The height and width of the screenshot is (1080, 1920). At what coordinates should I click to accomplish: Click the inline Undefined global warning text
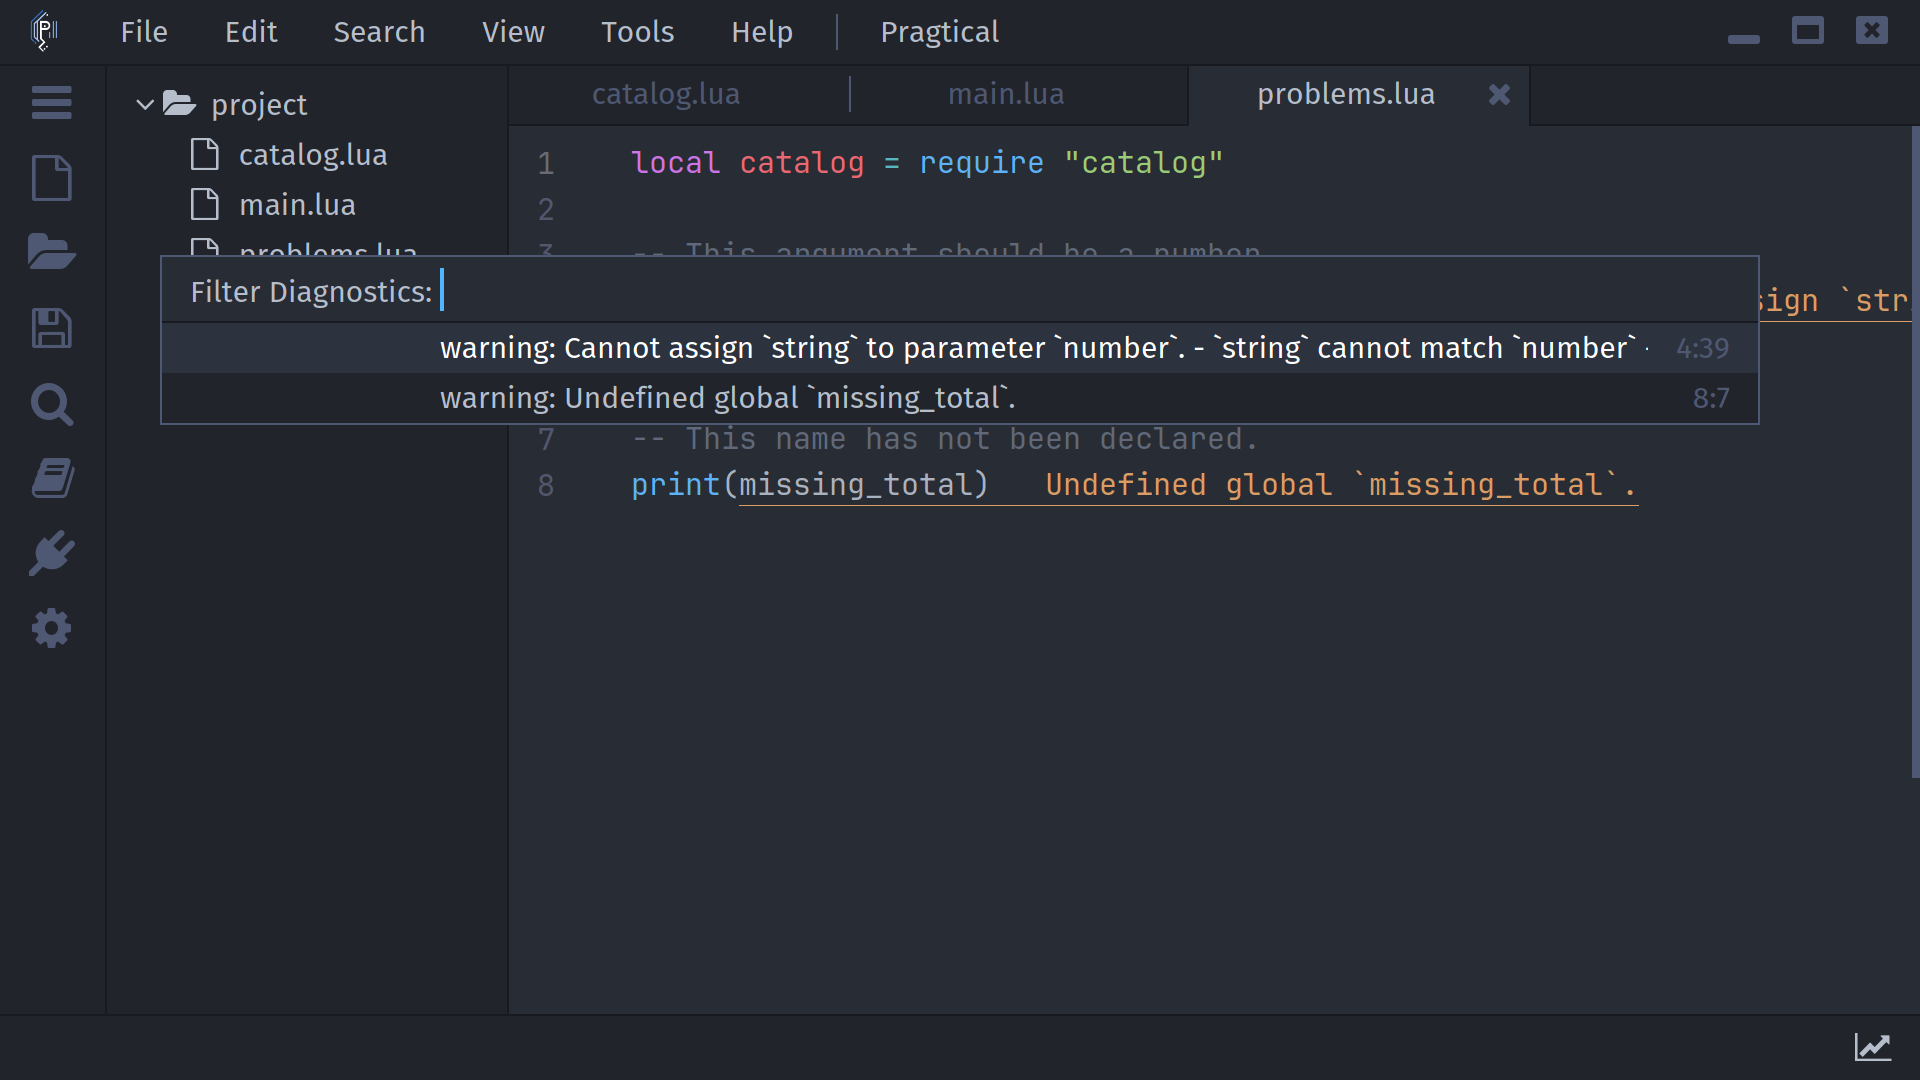[1341, 485]
